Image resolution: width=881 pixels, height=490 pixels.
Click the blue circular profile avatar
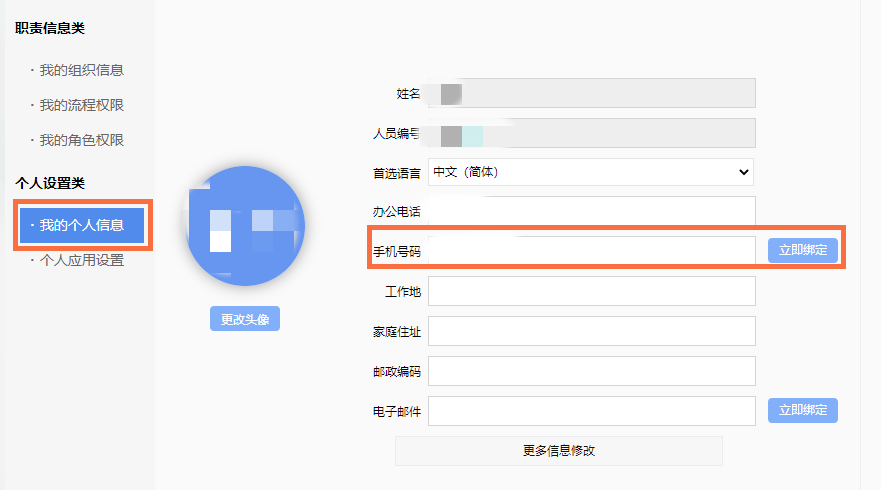(x=245, y=225)
